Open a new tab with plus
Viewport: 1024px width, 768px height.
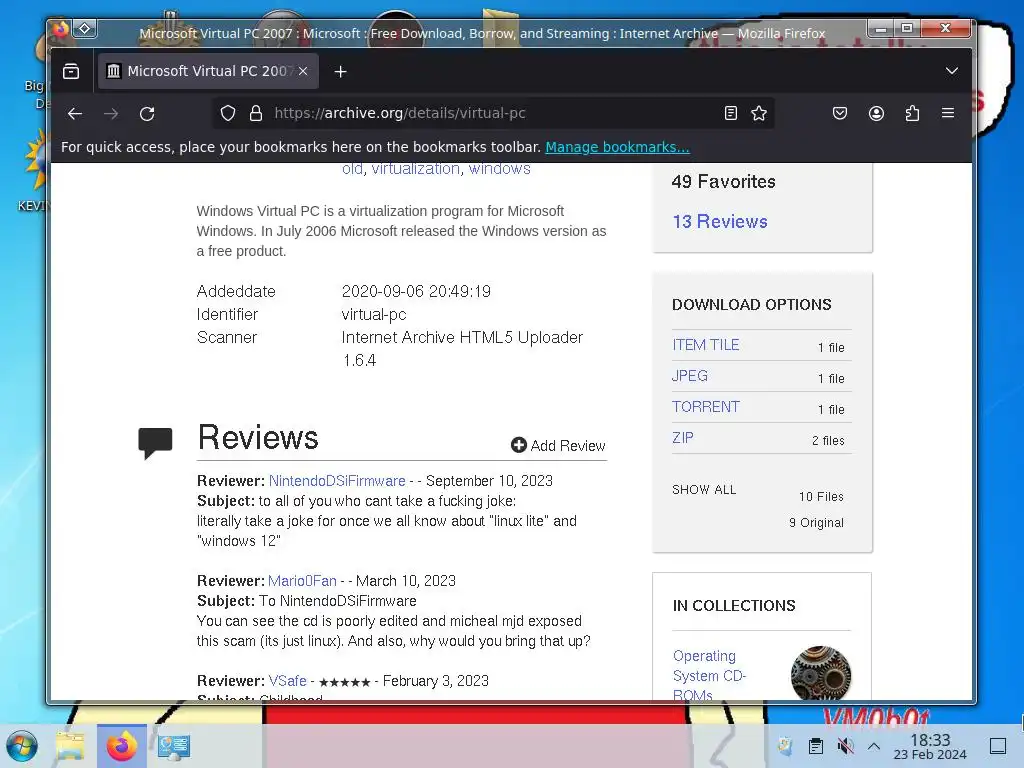tap(340, 72)
